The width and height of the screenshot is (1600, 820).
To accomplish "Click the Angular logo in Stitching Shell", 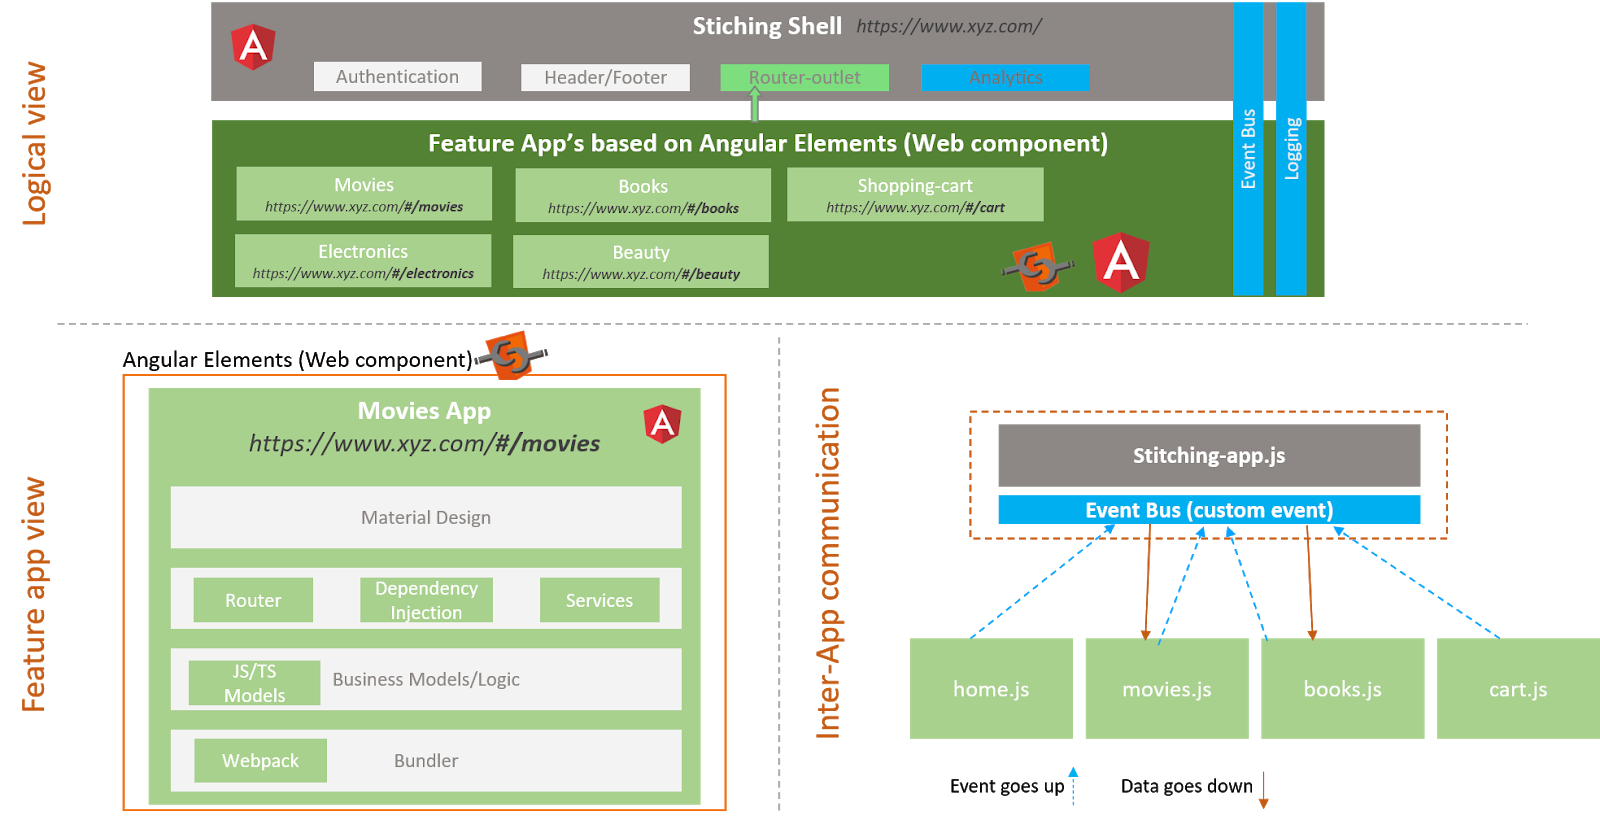I will pos(254,47).
